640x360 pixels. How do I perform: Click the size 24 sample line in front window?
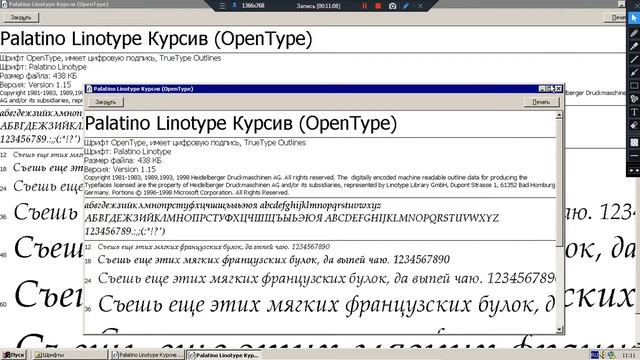tap(326, 278)
